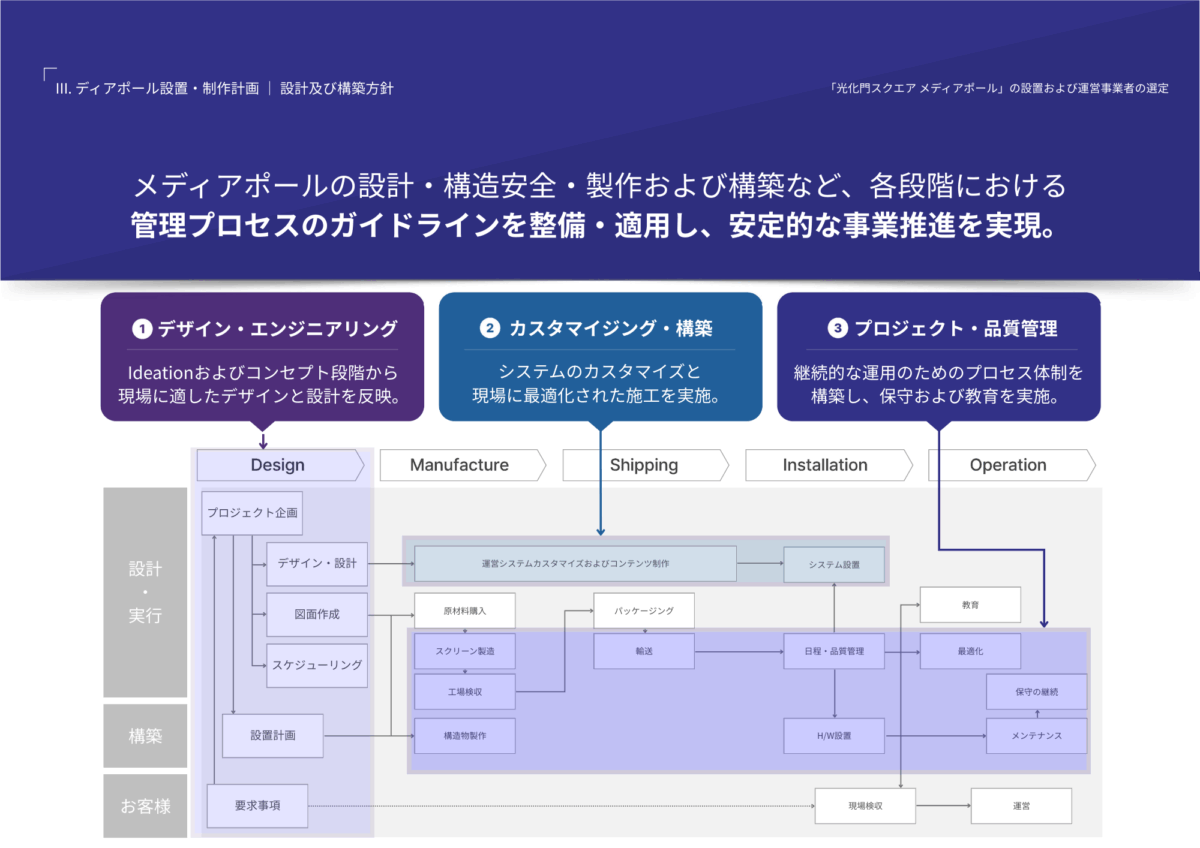Click the number 3 circle icon
The image size is (1200, 848).
pos(837,328)
